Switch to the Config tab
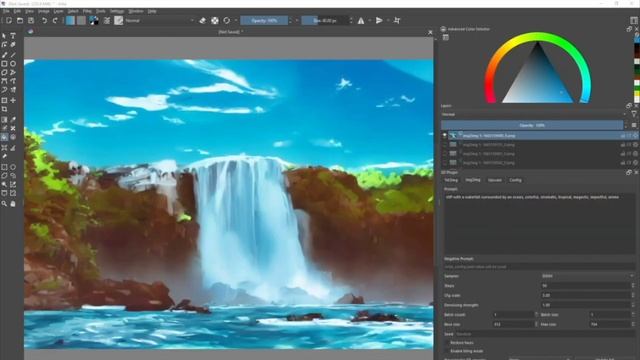This screenshot has width=640, height=360. coord(515,180)
